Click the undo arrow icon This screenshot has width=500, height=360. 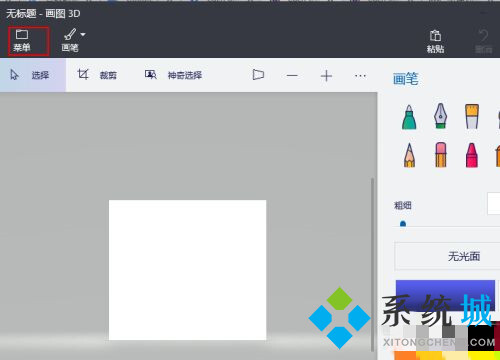[x=483, y=35]
